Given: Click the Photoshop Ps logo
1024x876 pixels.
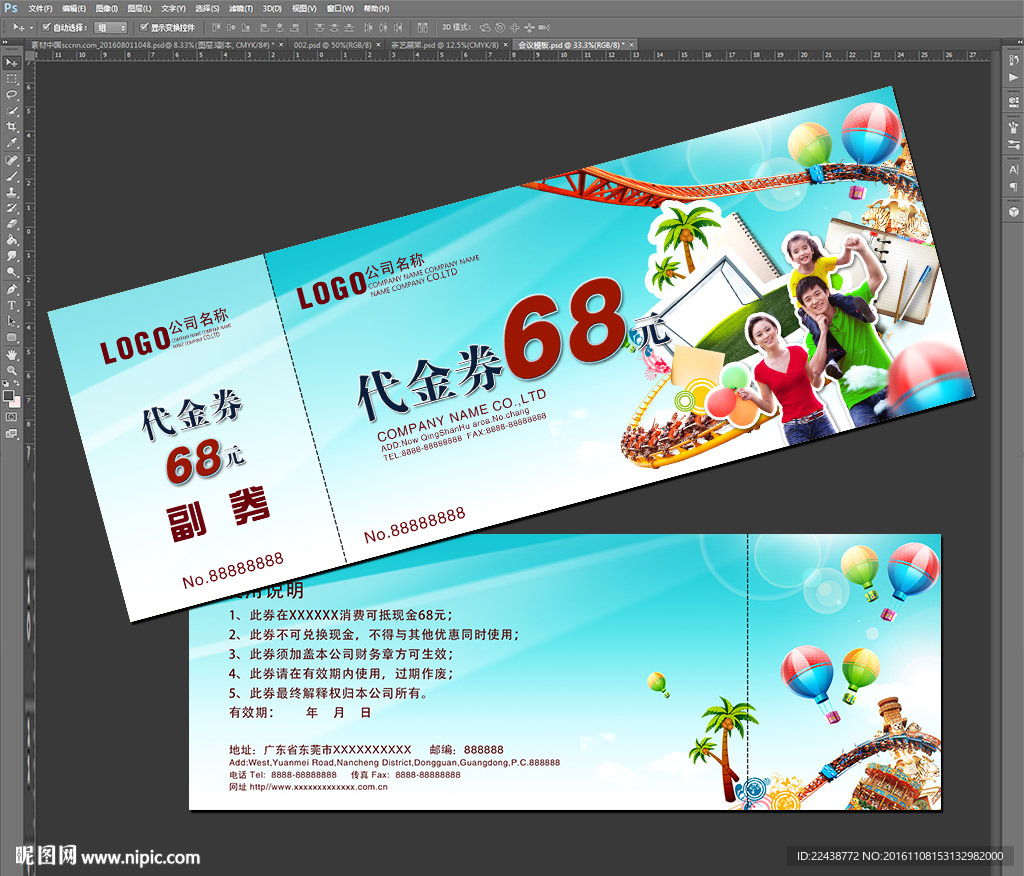Looking at the screenshot, I should coord(10,8).
